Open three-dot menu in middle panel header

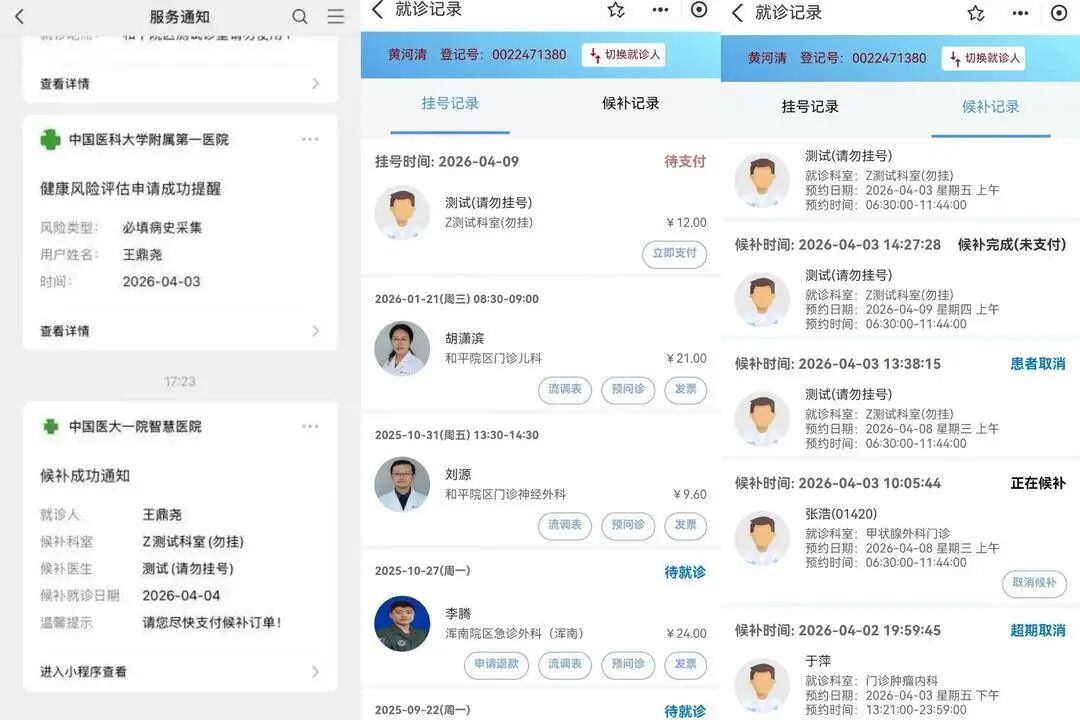pyautogui.click(x=660, y=10)
